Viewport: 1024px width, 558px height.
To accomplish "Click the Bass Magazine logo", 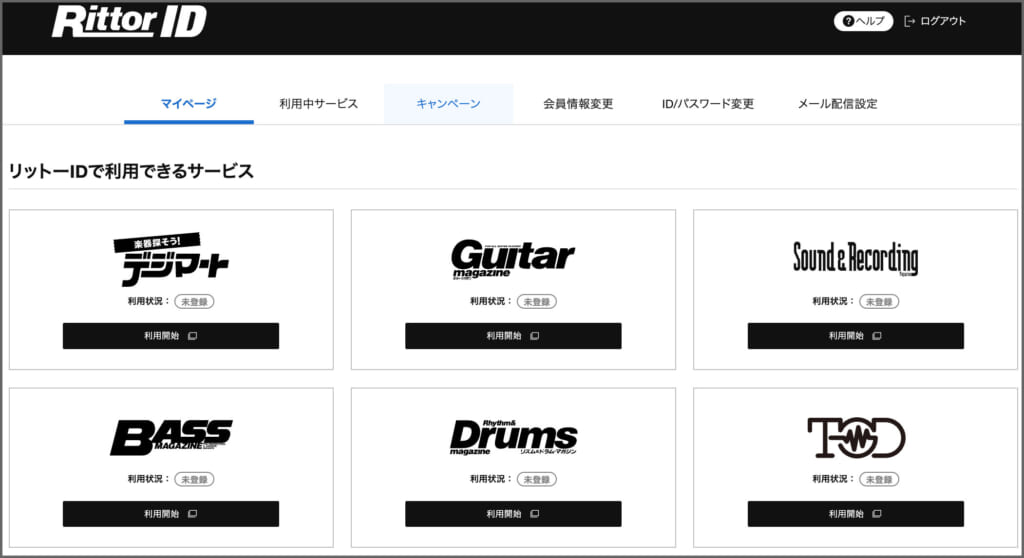I will click(x=170, y=437).
